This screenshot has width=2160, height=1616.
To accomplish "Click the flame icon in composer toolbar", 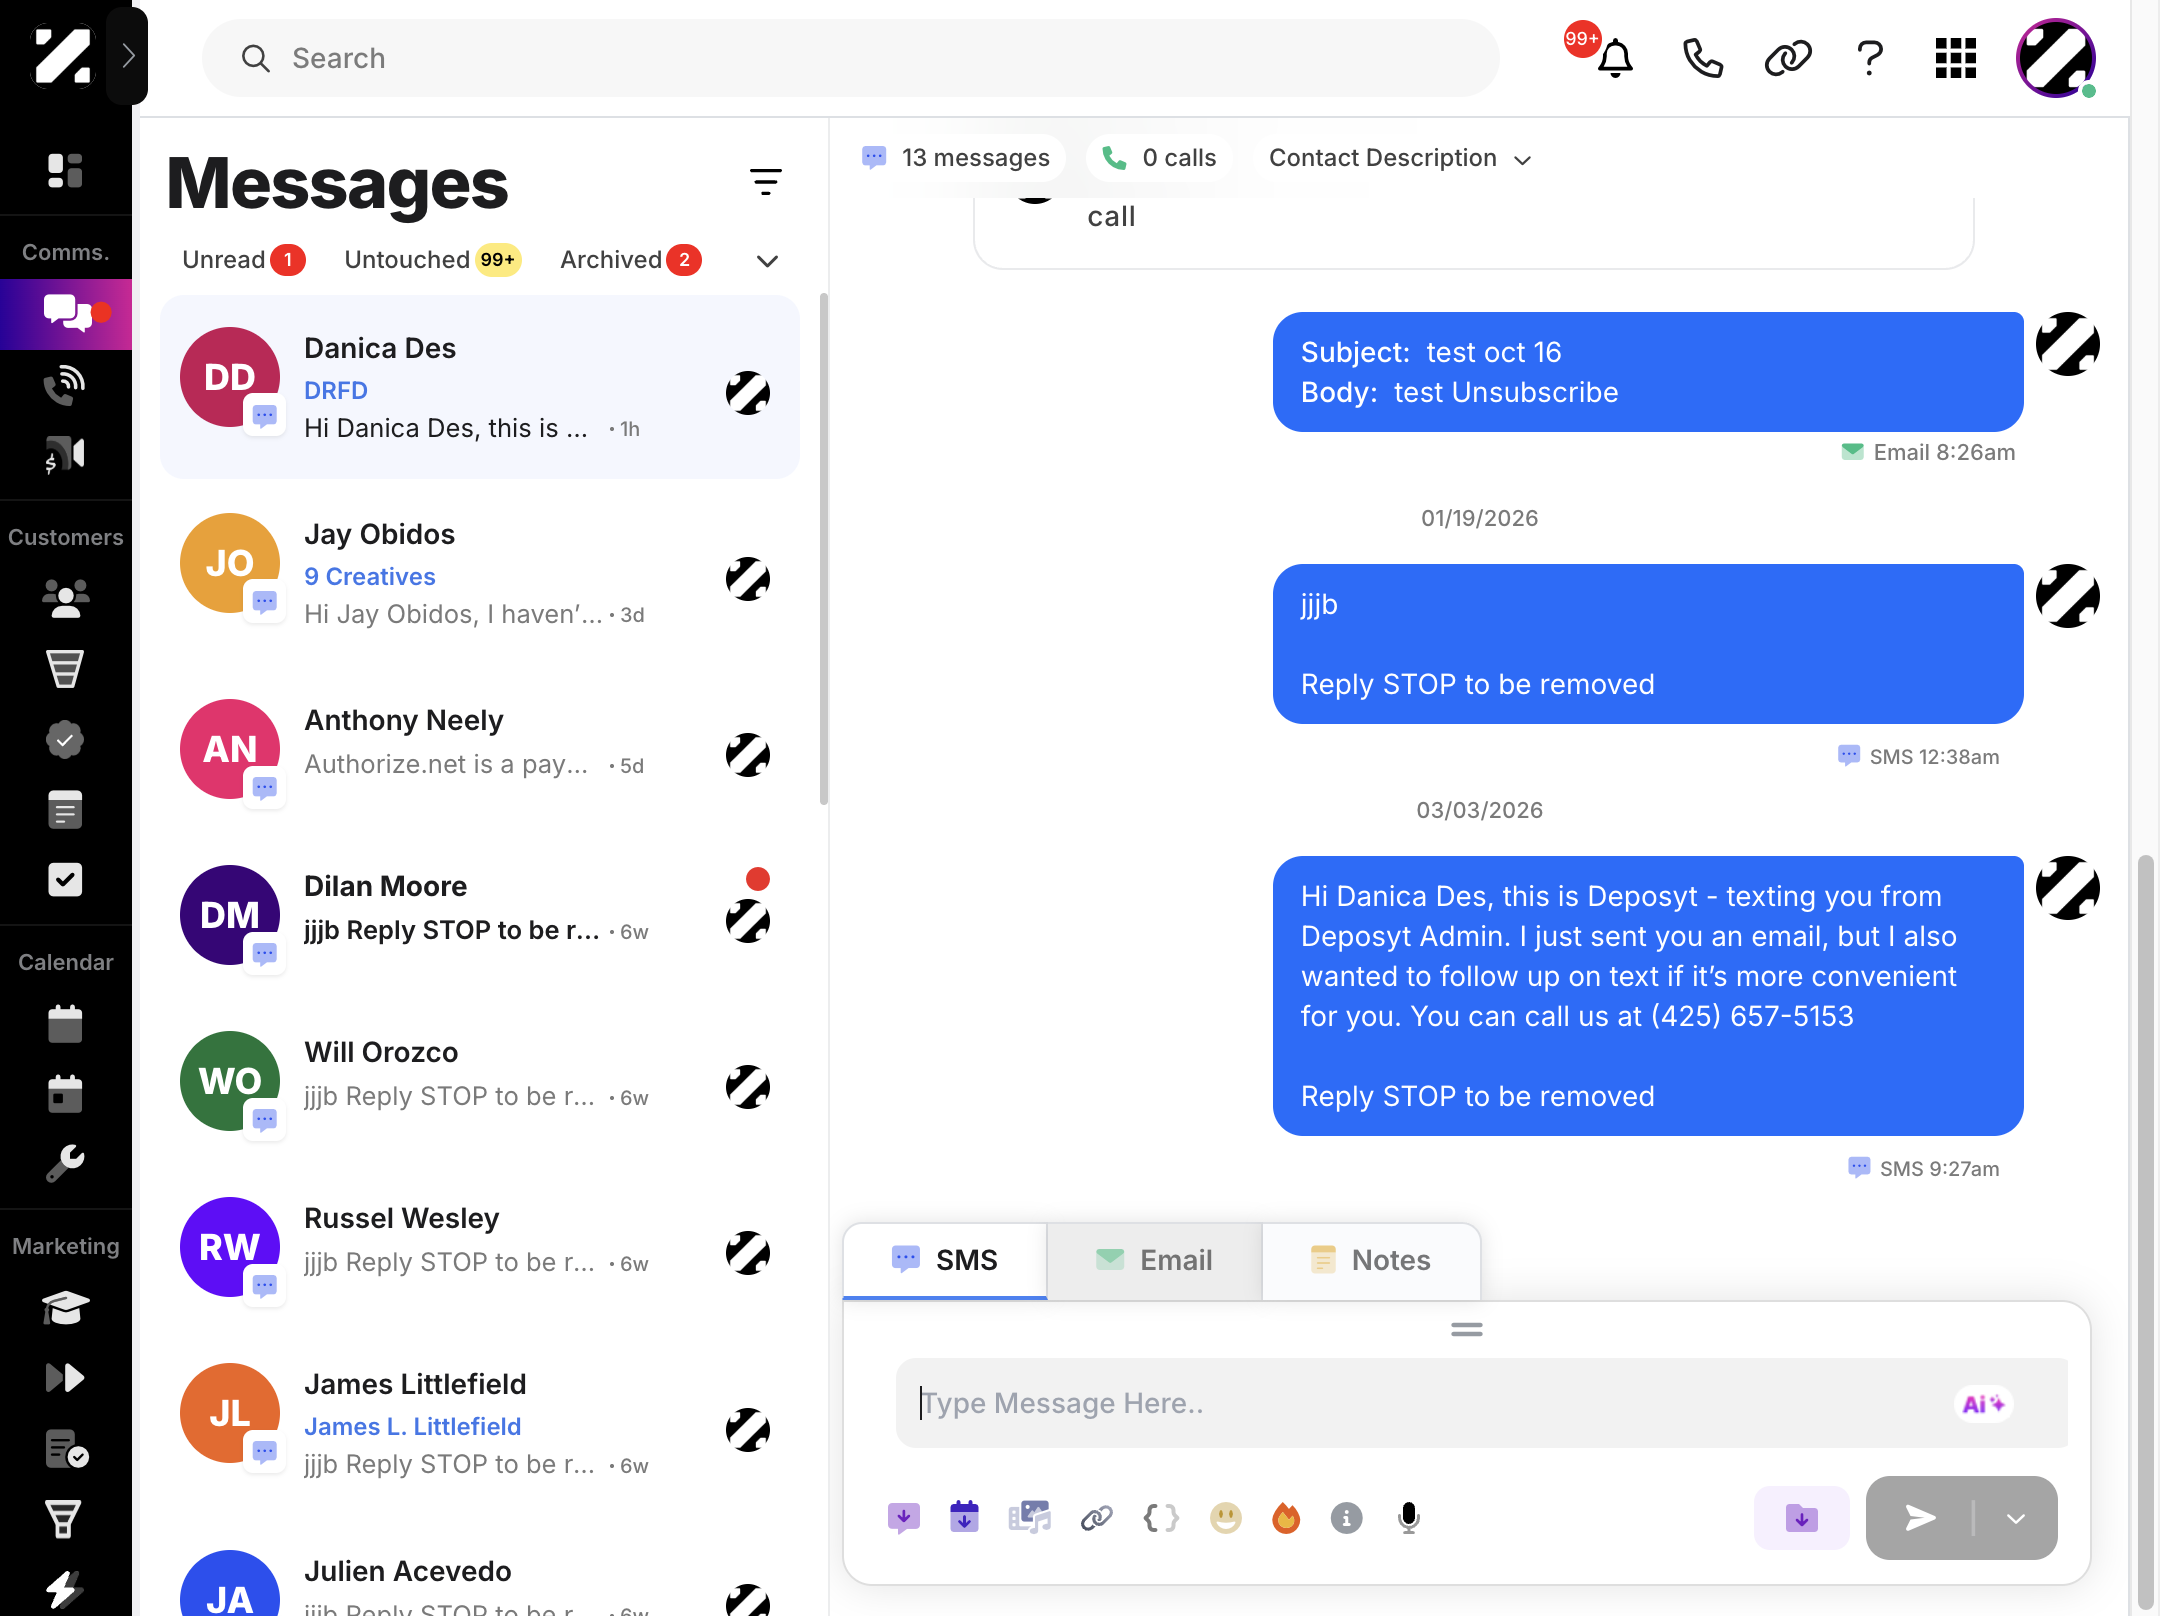I will point(1285,1518).
